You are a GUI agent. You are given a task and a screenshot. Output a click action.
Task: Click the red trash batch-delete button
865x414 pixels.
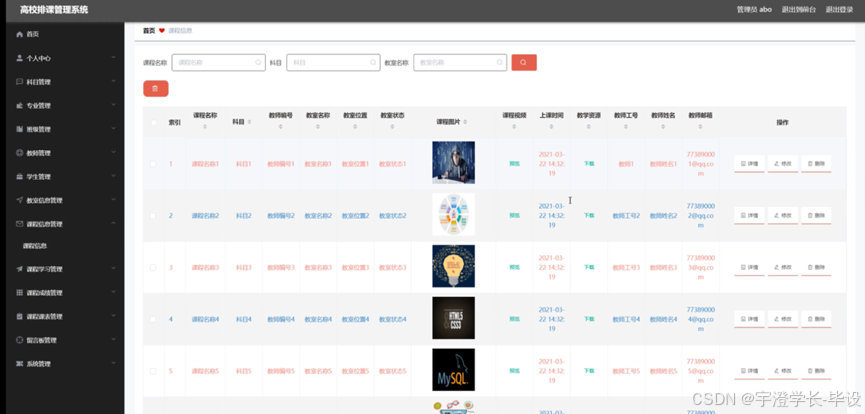coord(156,88)
